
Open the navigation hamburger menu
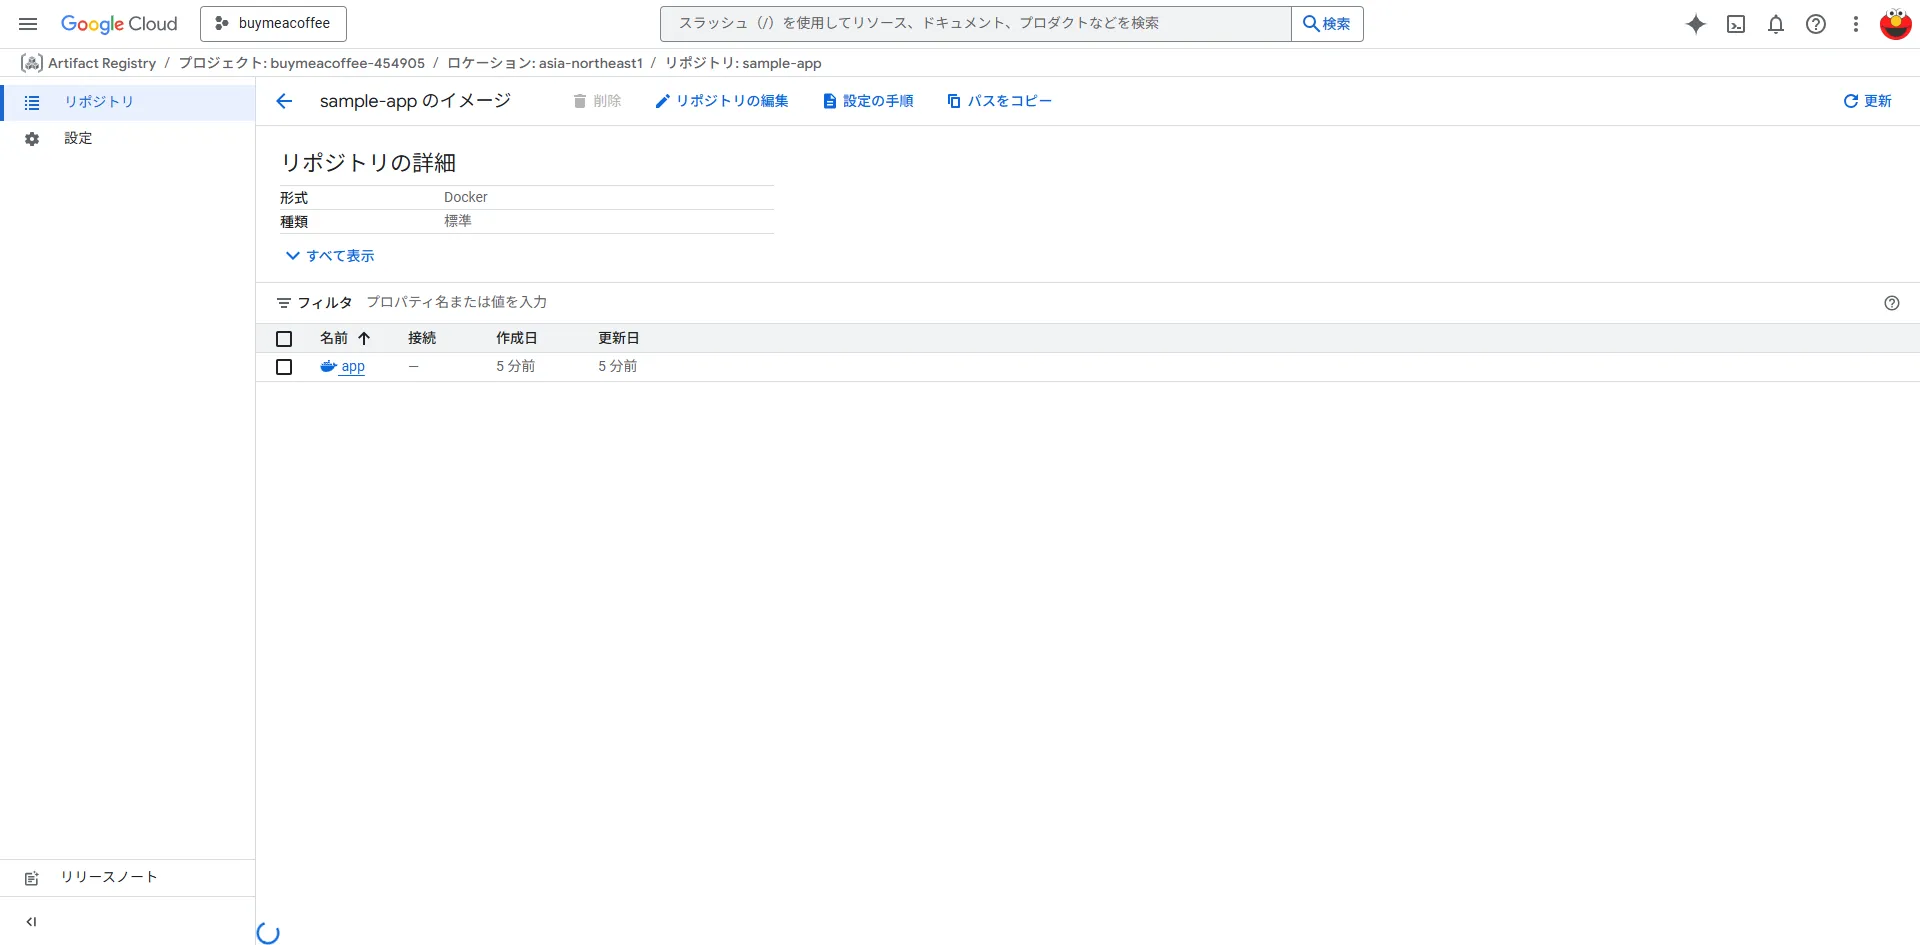(27, 23)
